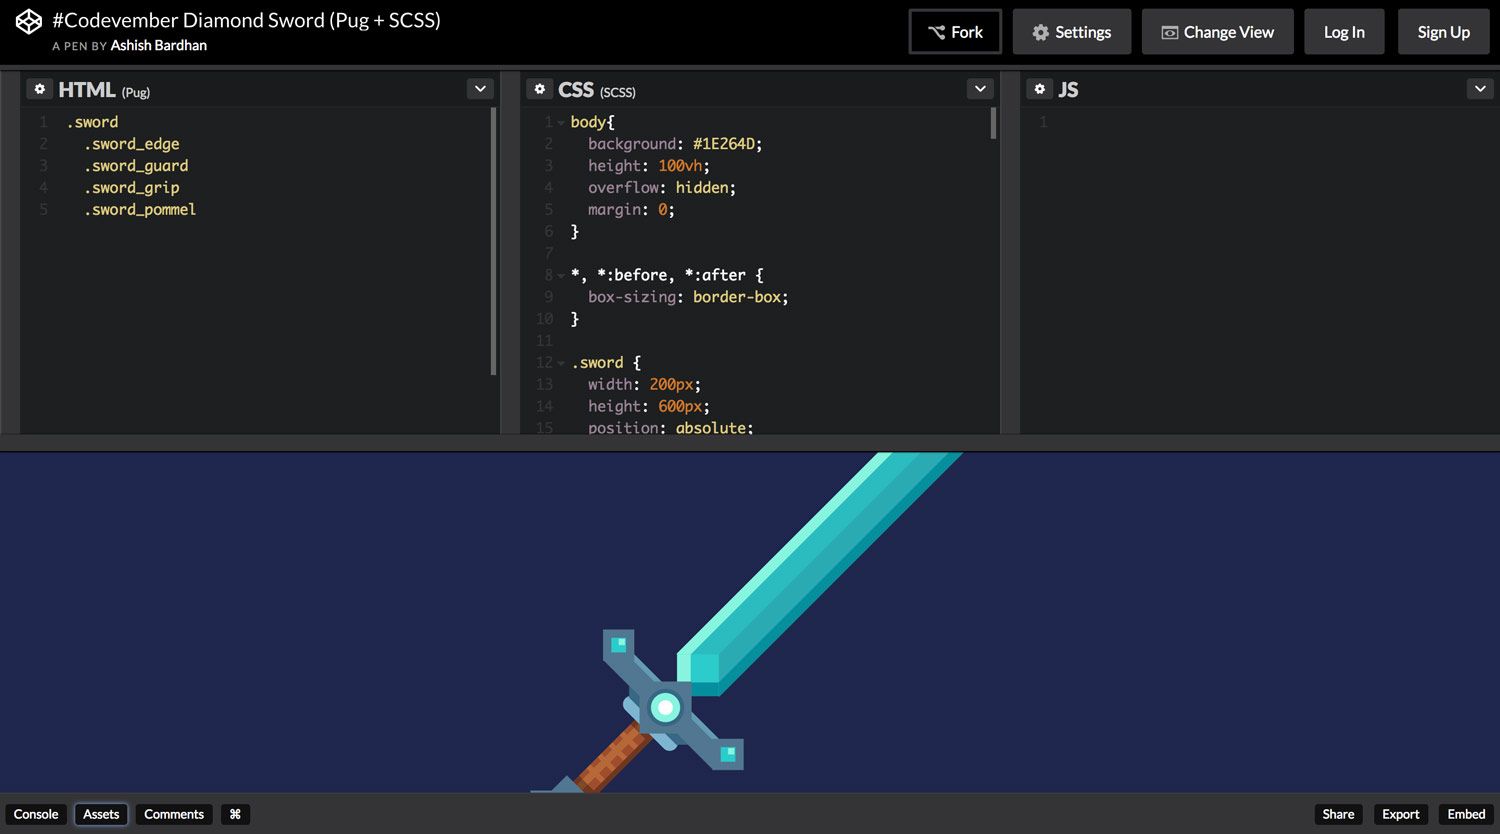Open CSS editor settings gear
Image resolution: width=1500 pixels, height=834 pixels.
click(540, 89)
